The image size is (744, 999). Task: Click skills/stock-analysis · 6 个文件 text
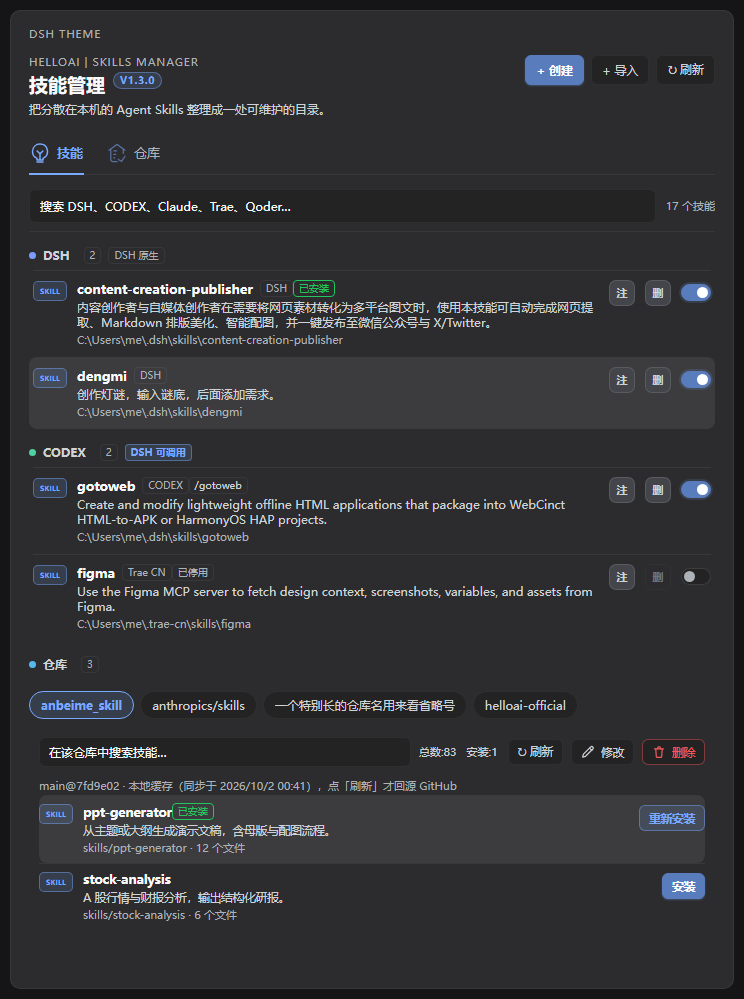point(160,915)
